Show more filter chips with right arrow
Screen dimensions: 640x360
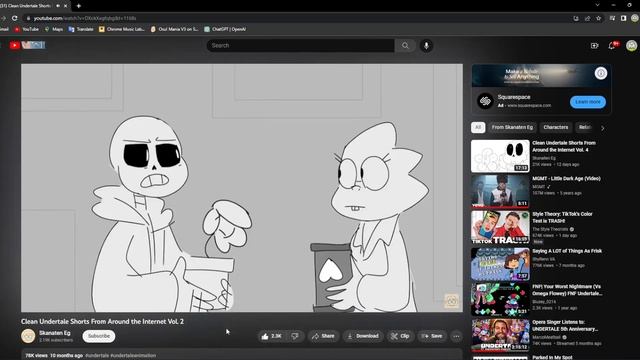click(603, 128)
